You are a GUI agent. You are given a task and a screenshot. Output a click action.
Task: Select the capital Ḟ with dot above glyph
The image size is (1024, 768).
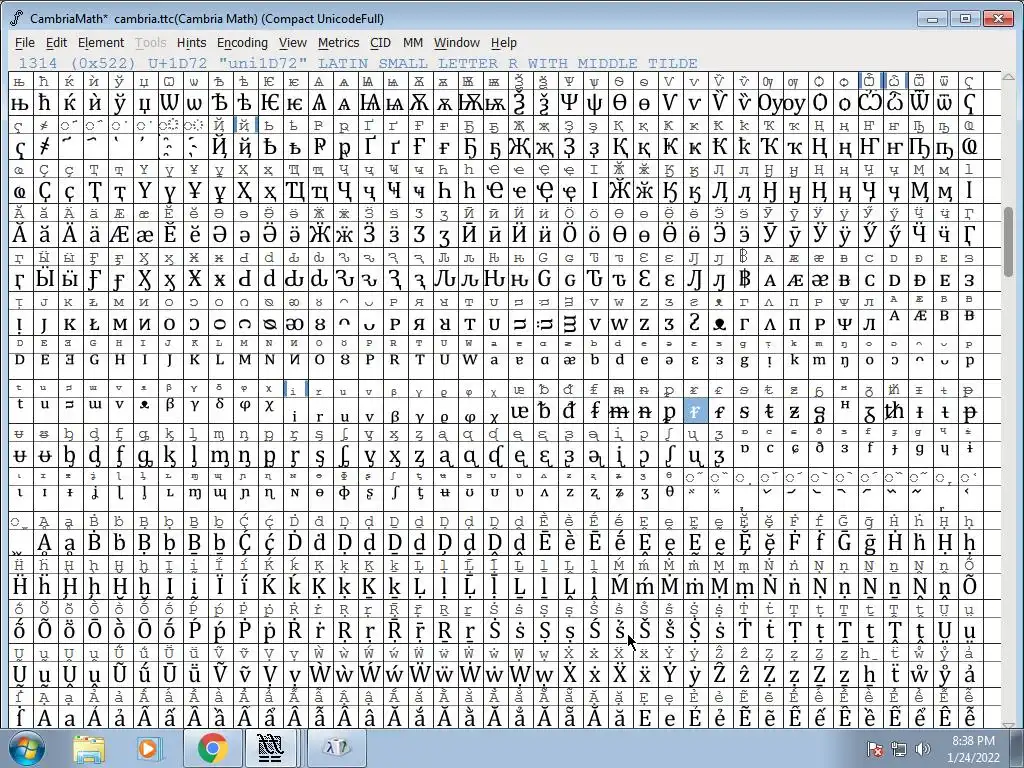point(794,542)
